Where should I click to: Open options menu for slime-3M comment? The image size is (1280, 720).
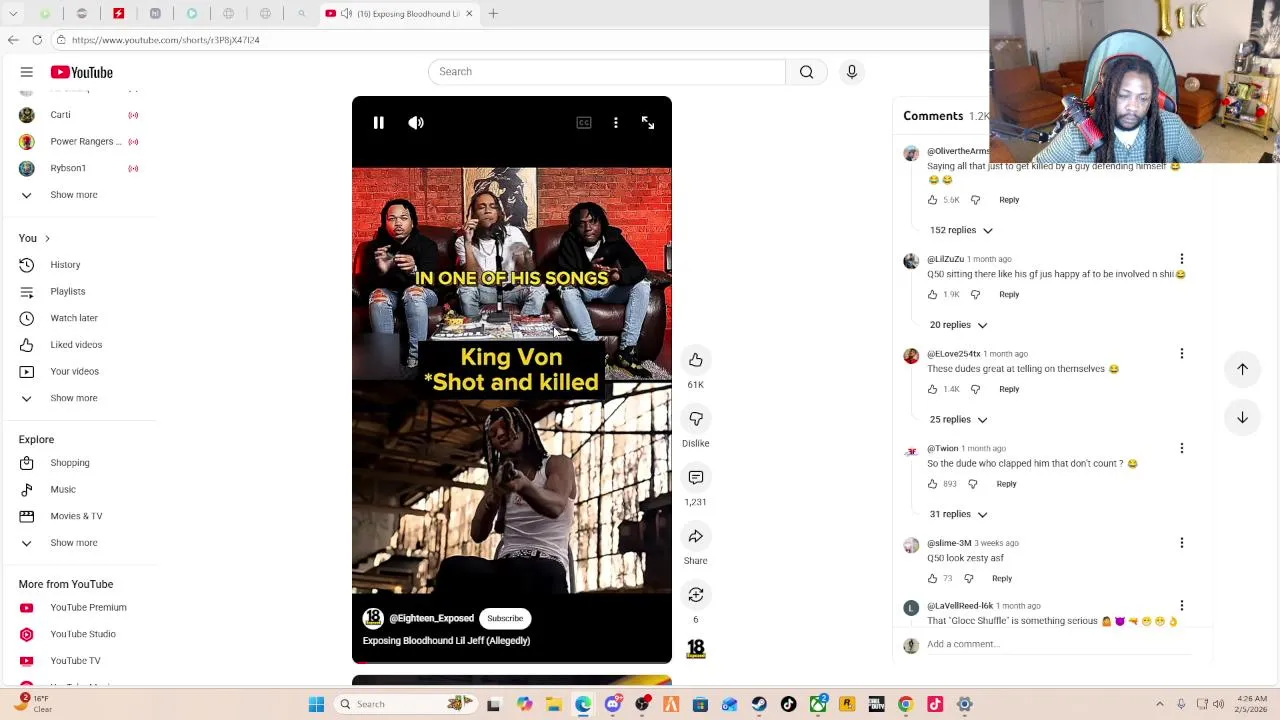tap(1182, 543)
